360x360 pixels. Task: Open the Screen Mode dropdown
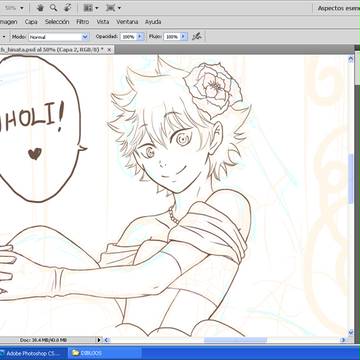pos(113,8)
